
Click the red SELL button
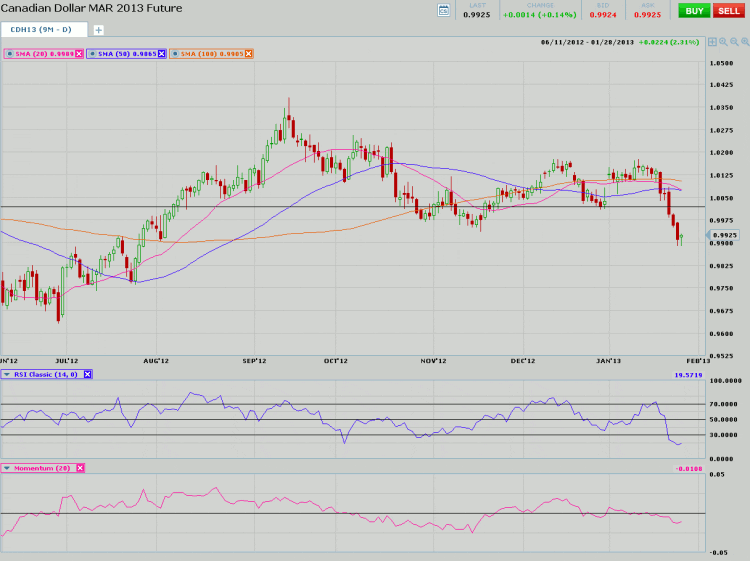(x=729, y=10)
